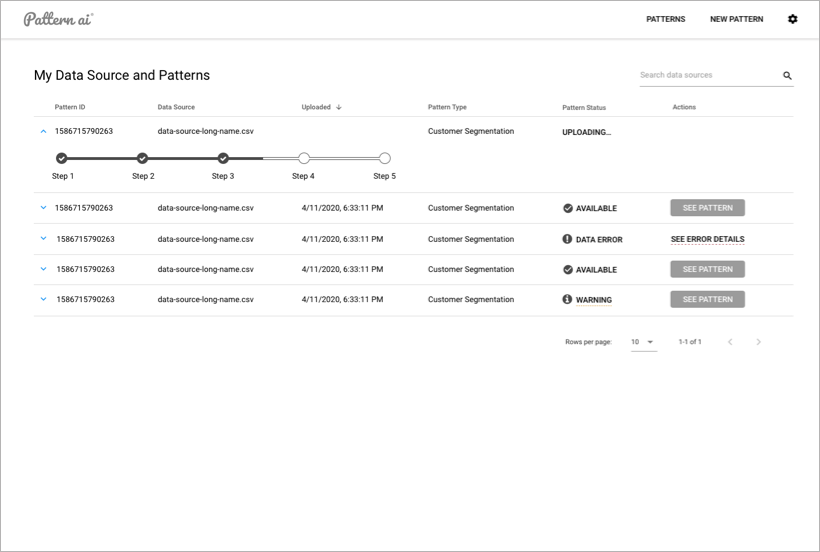Click the Search data sources field
The height and width of the screenshot is (552, 820).
(x=706, y=75)
